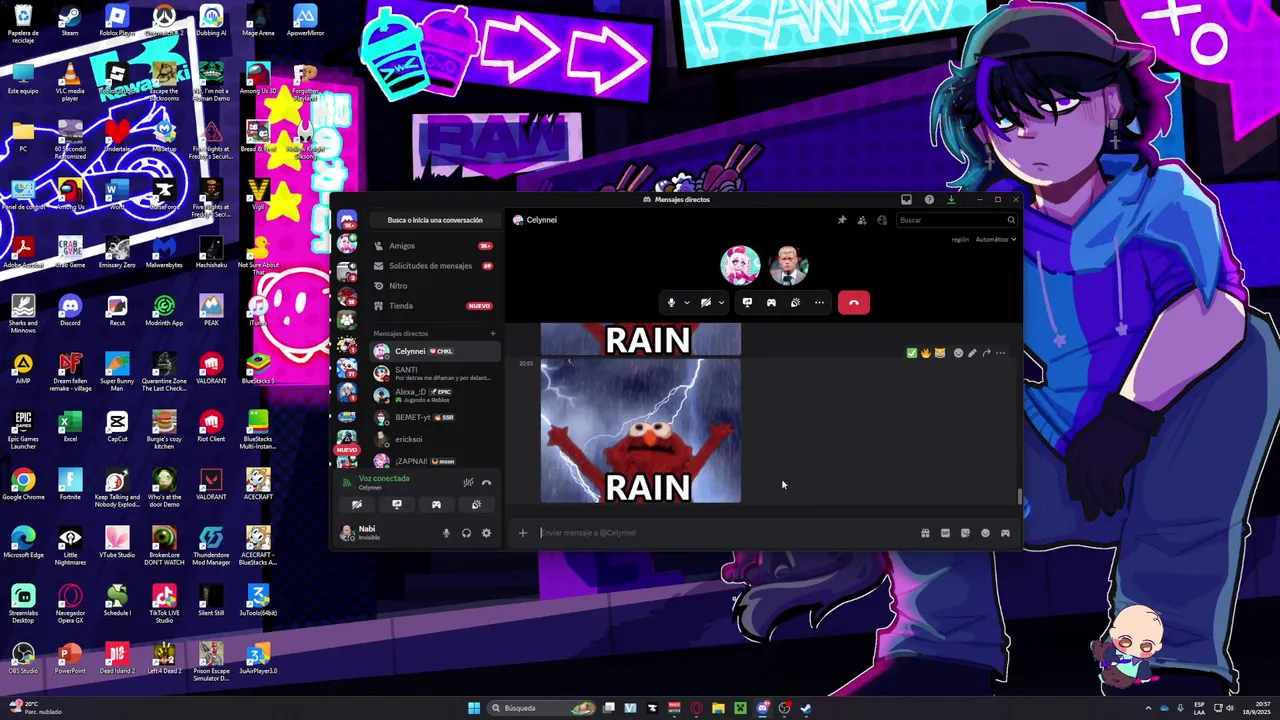Open the ¡ZAPNAI! conversation

434,461
